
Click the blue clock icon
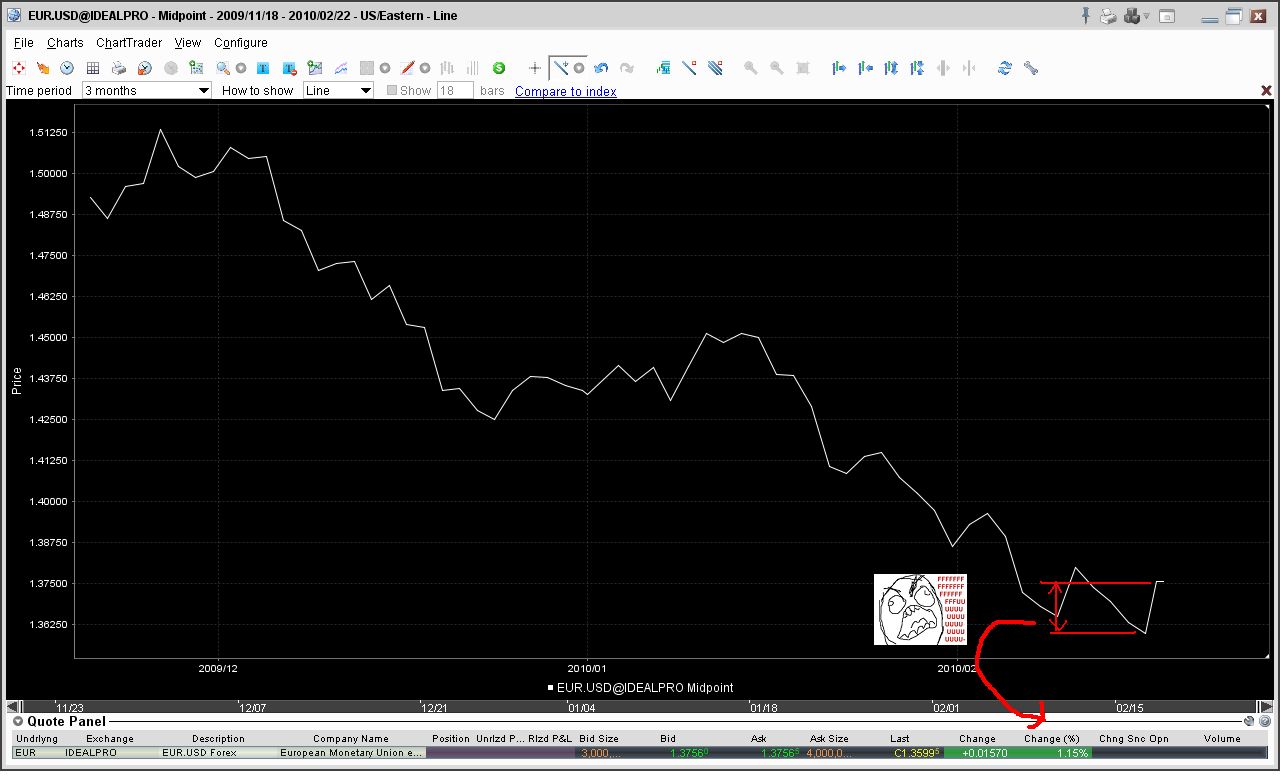tap(67, 68)
